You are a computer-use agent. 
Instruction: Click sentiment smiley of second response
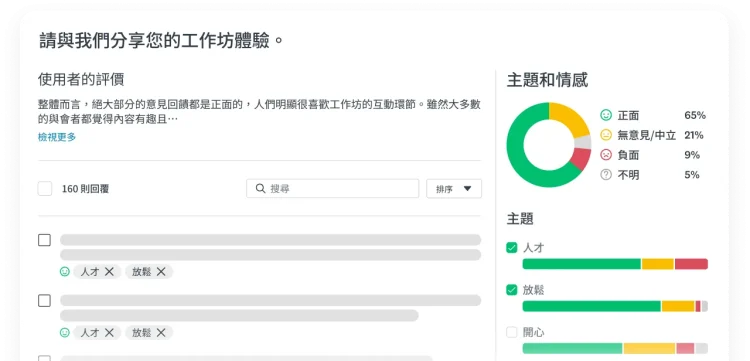(65, 332)
